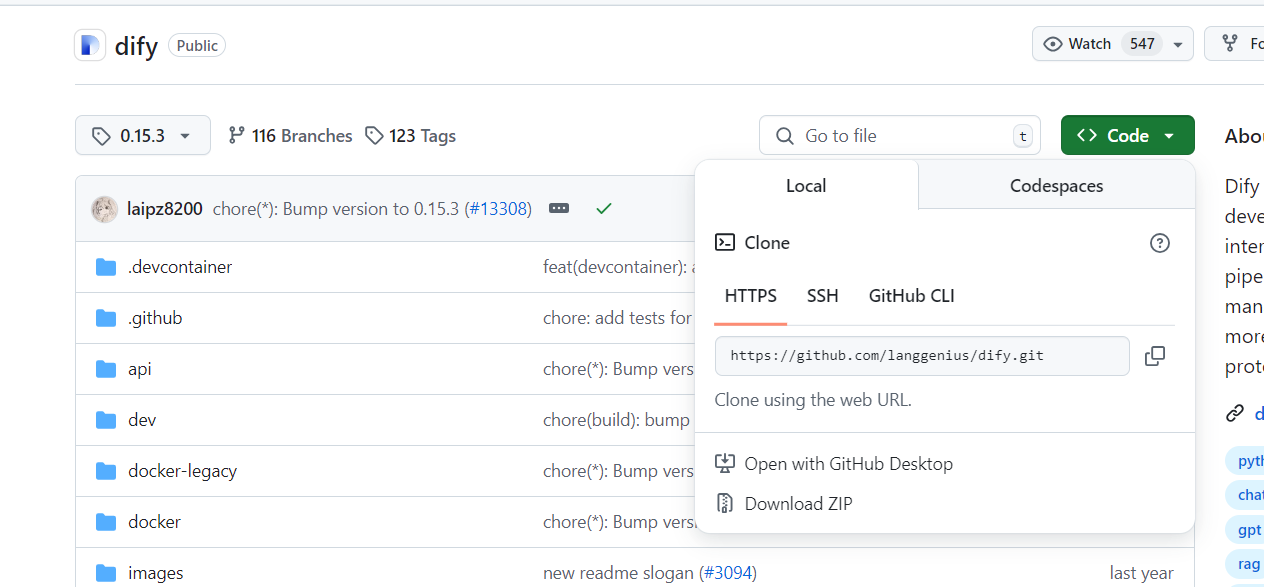Toggle the green Code dropdown button

point(1128,135)
